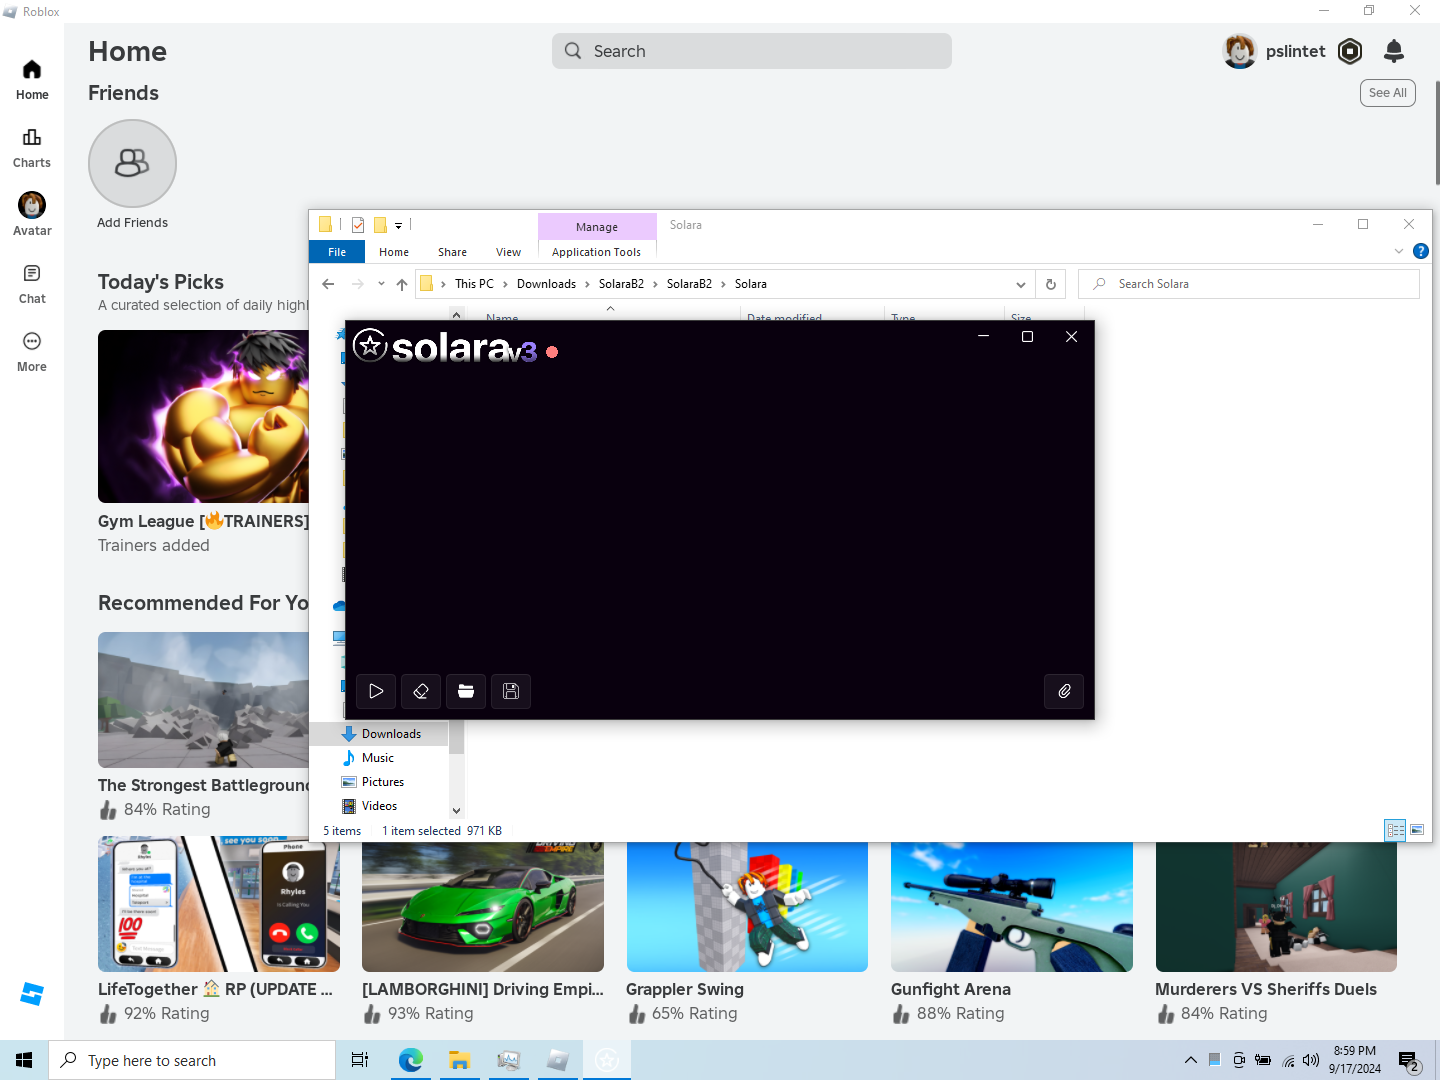Screen dimensions: 1440x1080
Task: Click Add Friends circle icon
Action: [132, 163]
